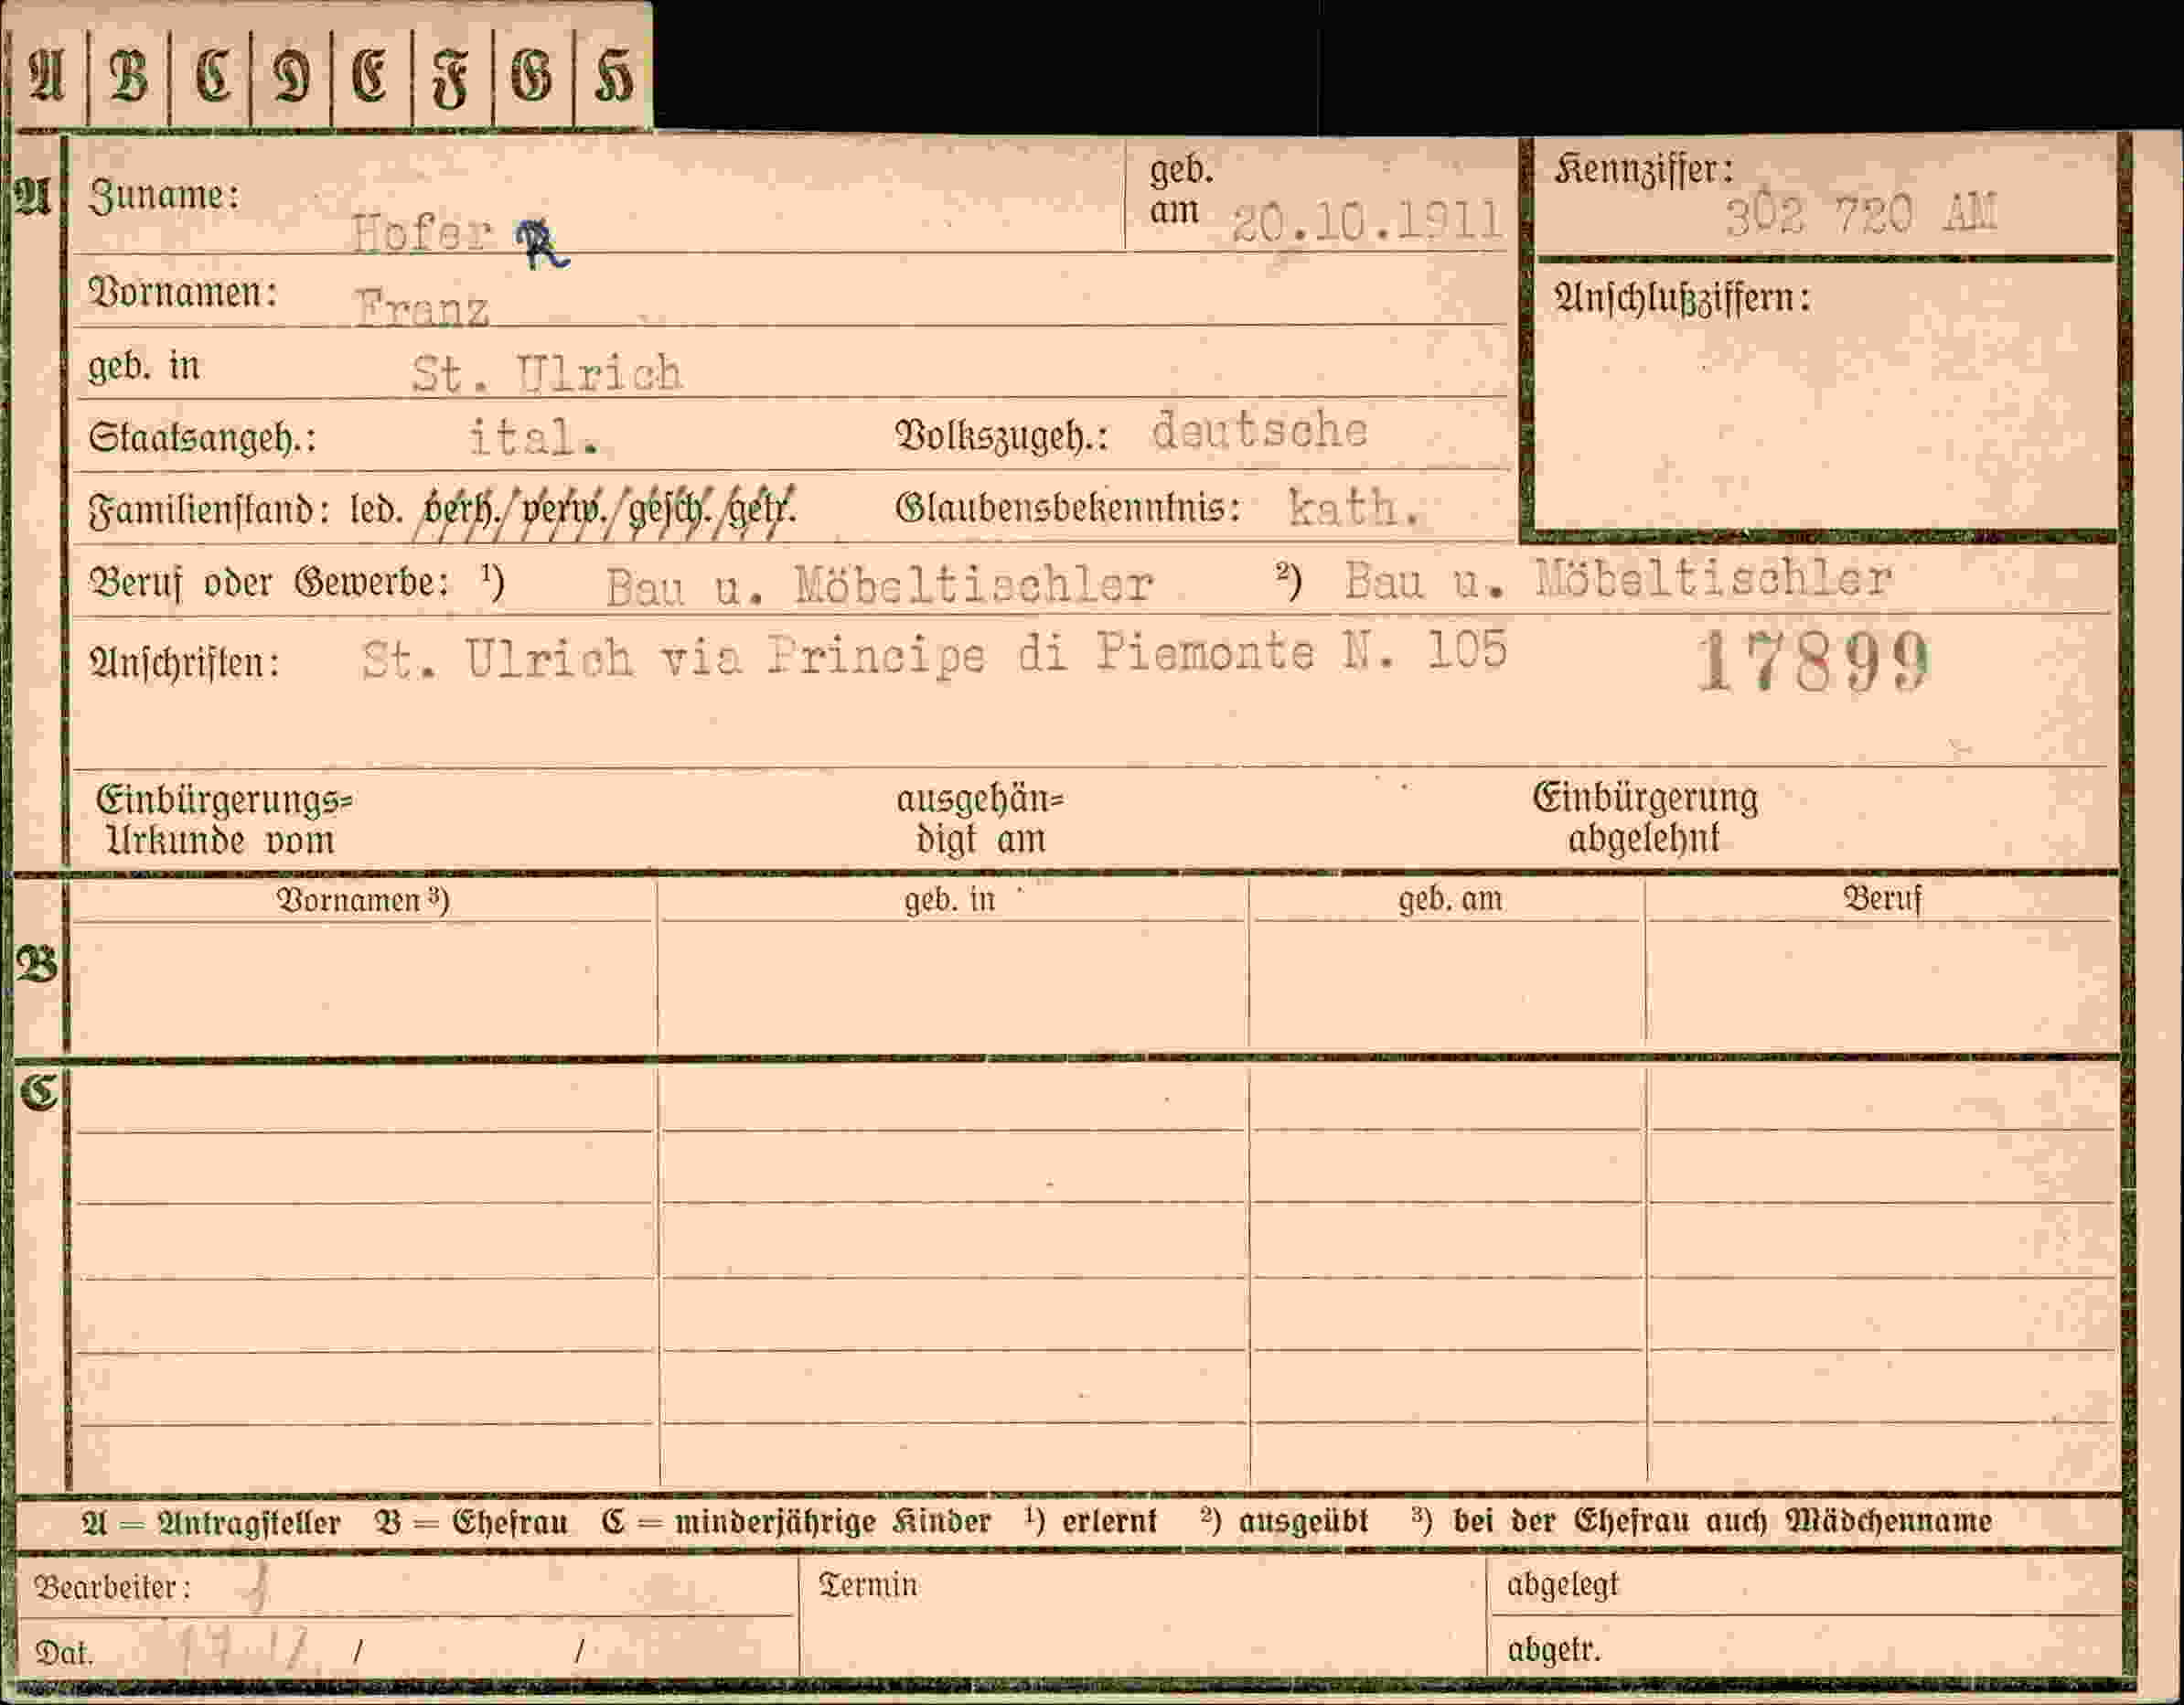Screen dimensions: 2184x1705
Task: Click the 'Kennziffer:' label
Action: click(1644, 171)
